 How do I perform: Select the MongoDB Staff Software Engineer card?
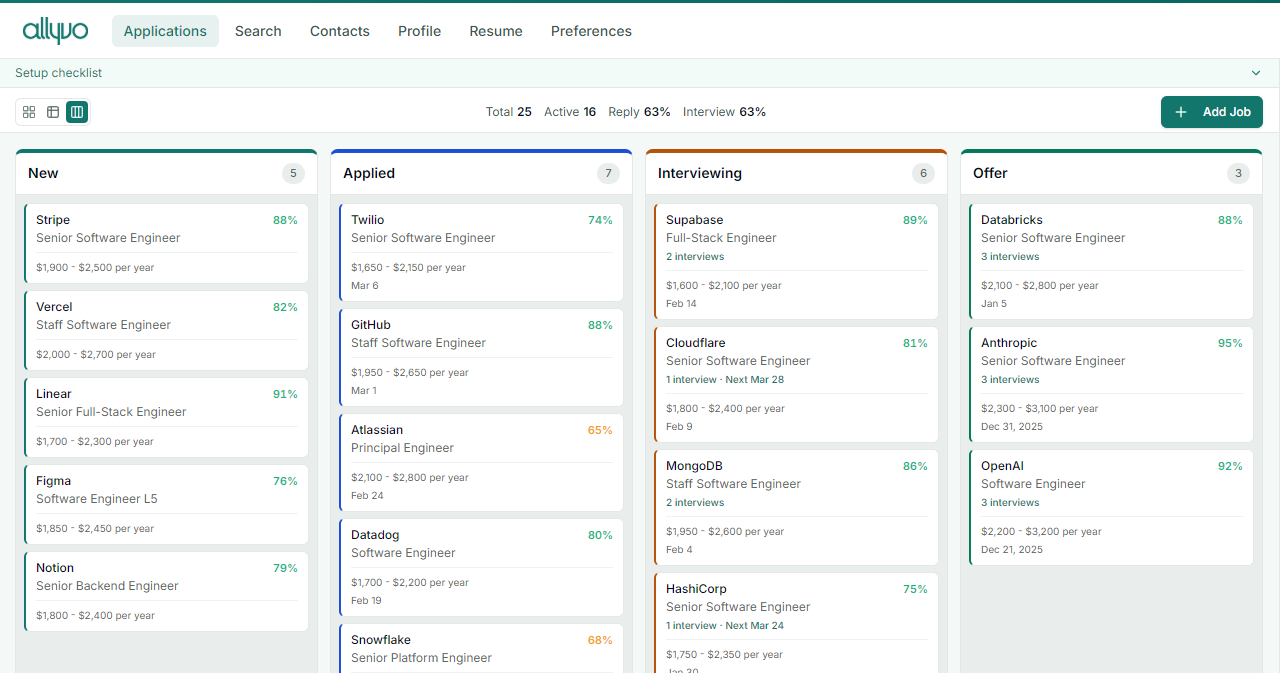796,507
